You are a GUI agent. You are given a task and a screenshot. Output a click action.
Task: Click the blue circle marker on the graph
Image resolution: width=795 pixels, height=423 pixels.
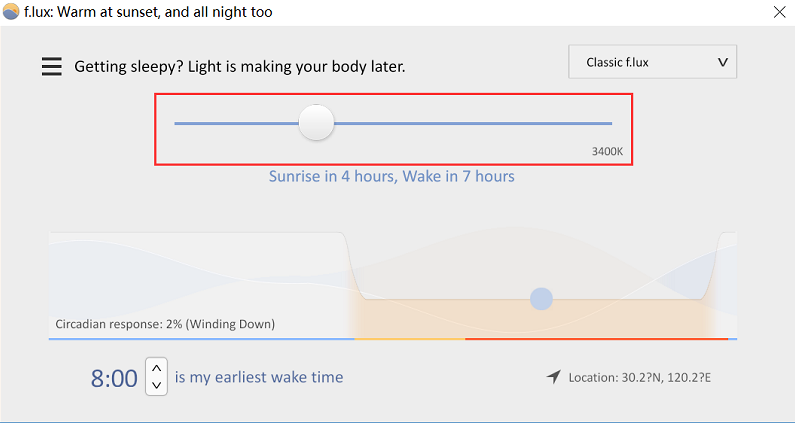pos(541,299)
